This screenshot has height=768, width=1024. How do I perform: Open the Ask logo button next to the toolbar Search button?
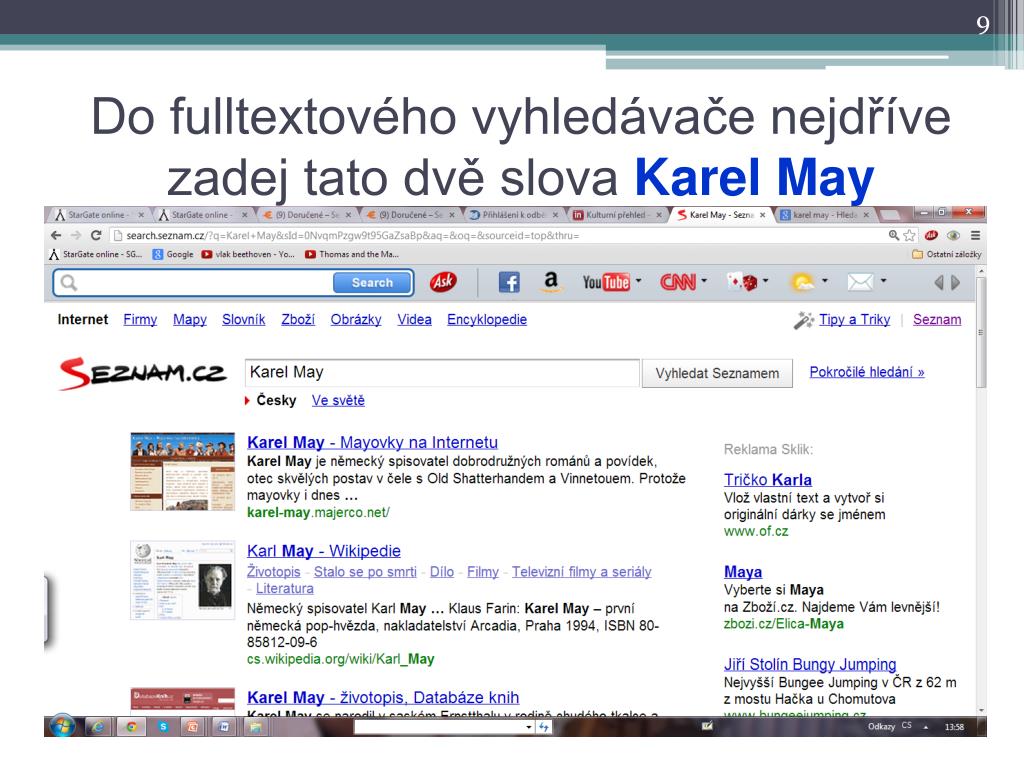click(443, 282)
